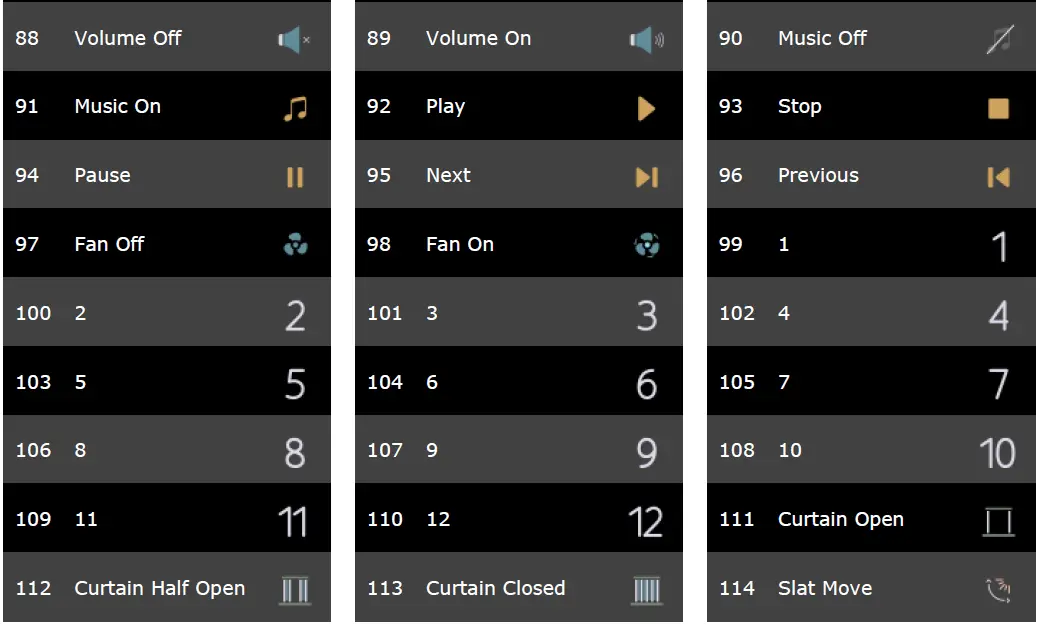Click the orange Pause bars icon

pyautogui.click(x=295, y=177)
